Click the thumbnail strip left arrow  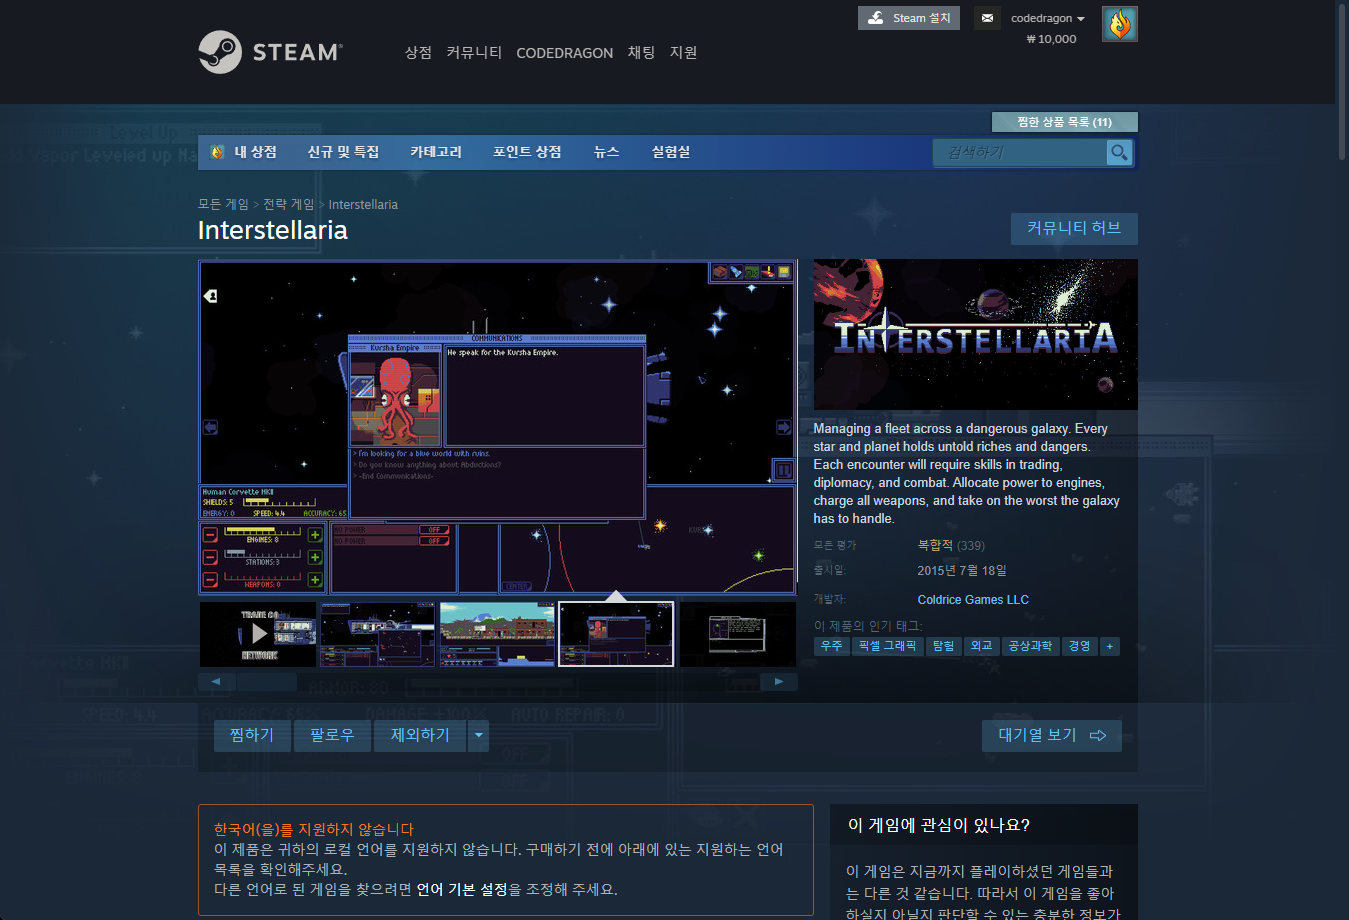216,682
